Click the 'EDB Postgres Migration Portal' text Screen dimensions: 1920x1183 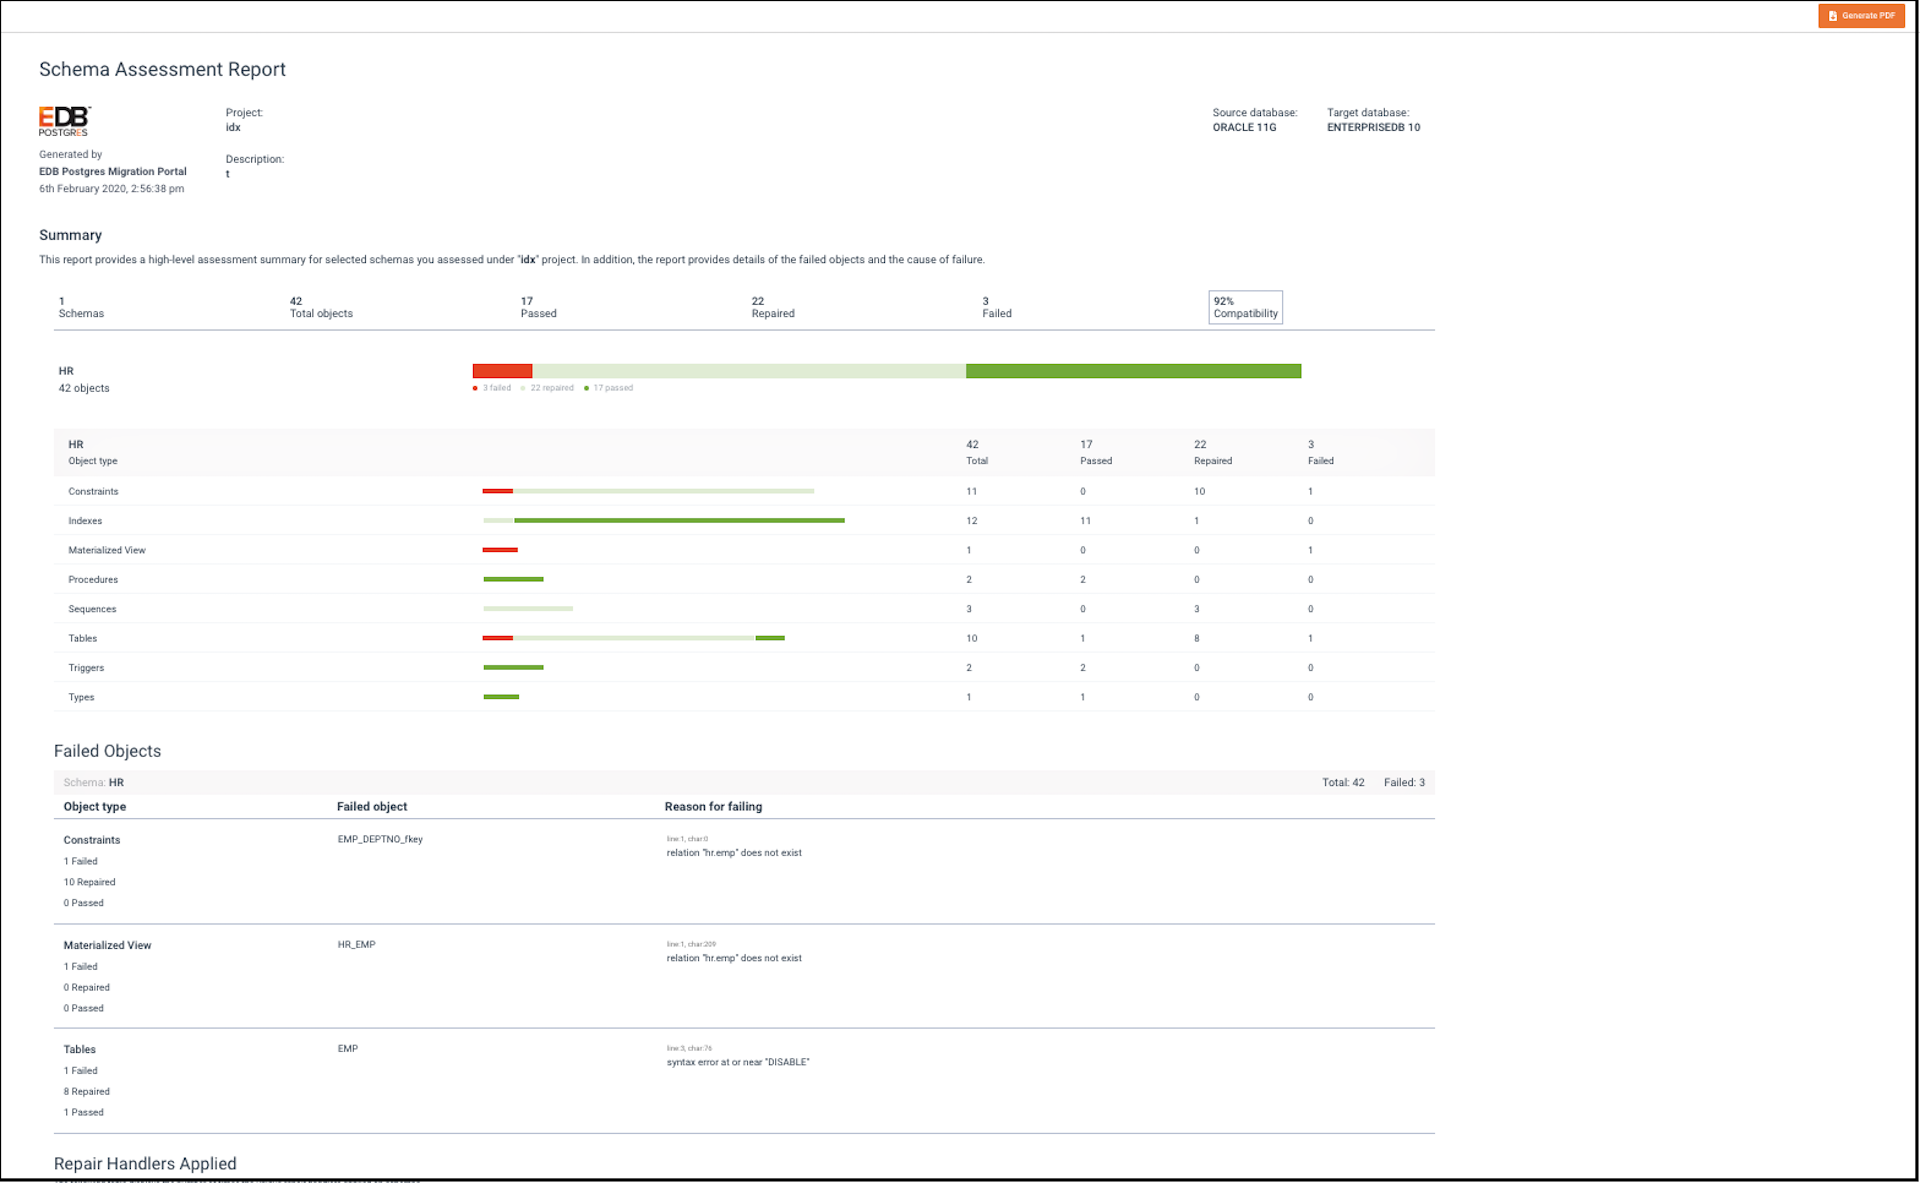click(x=113, y=172)
